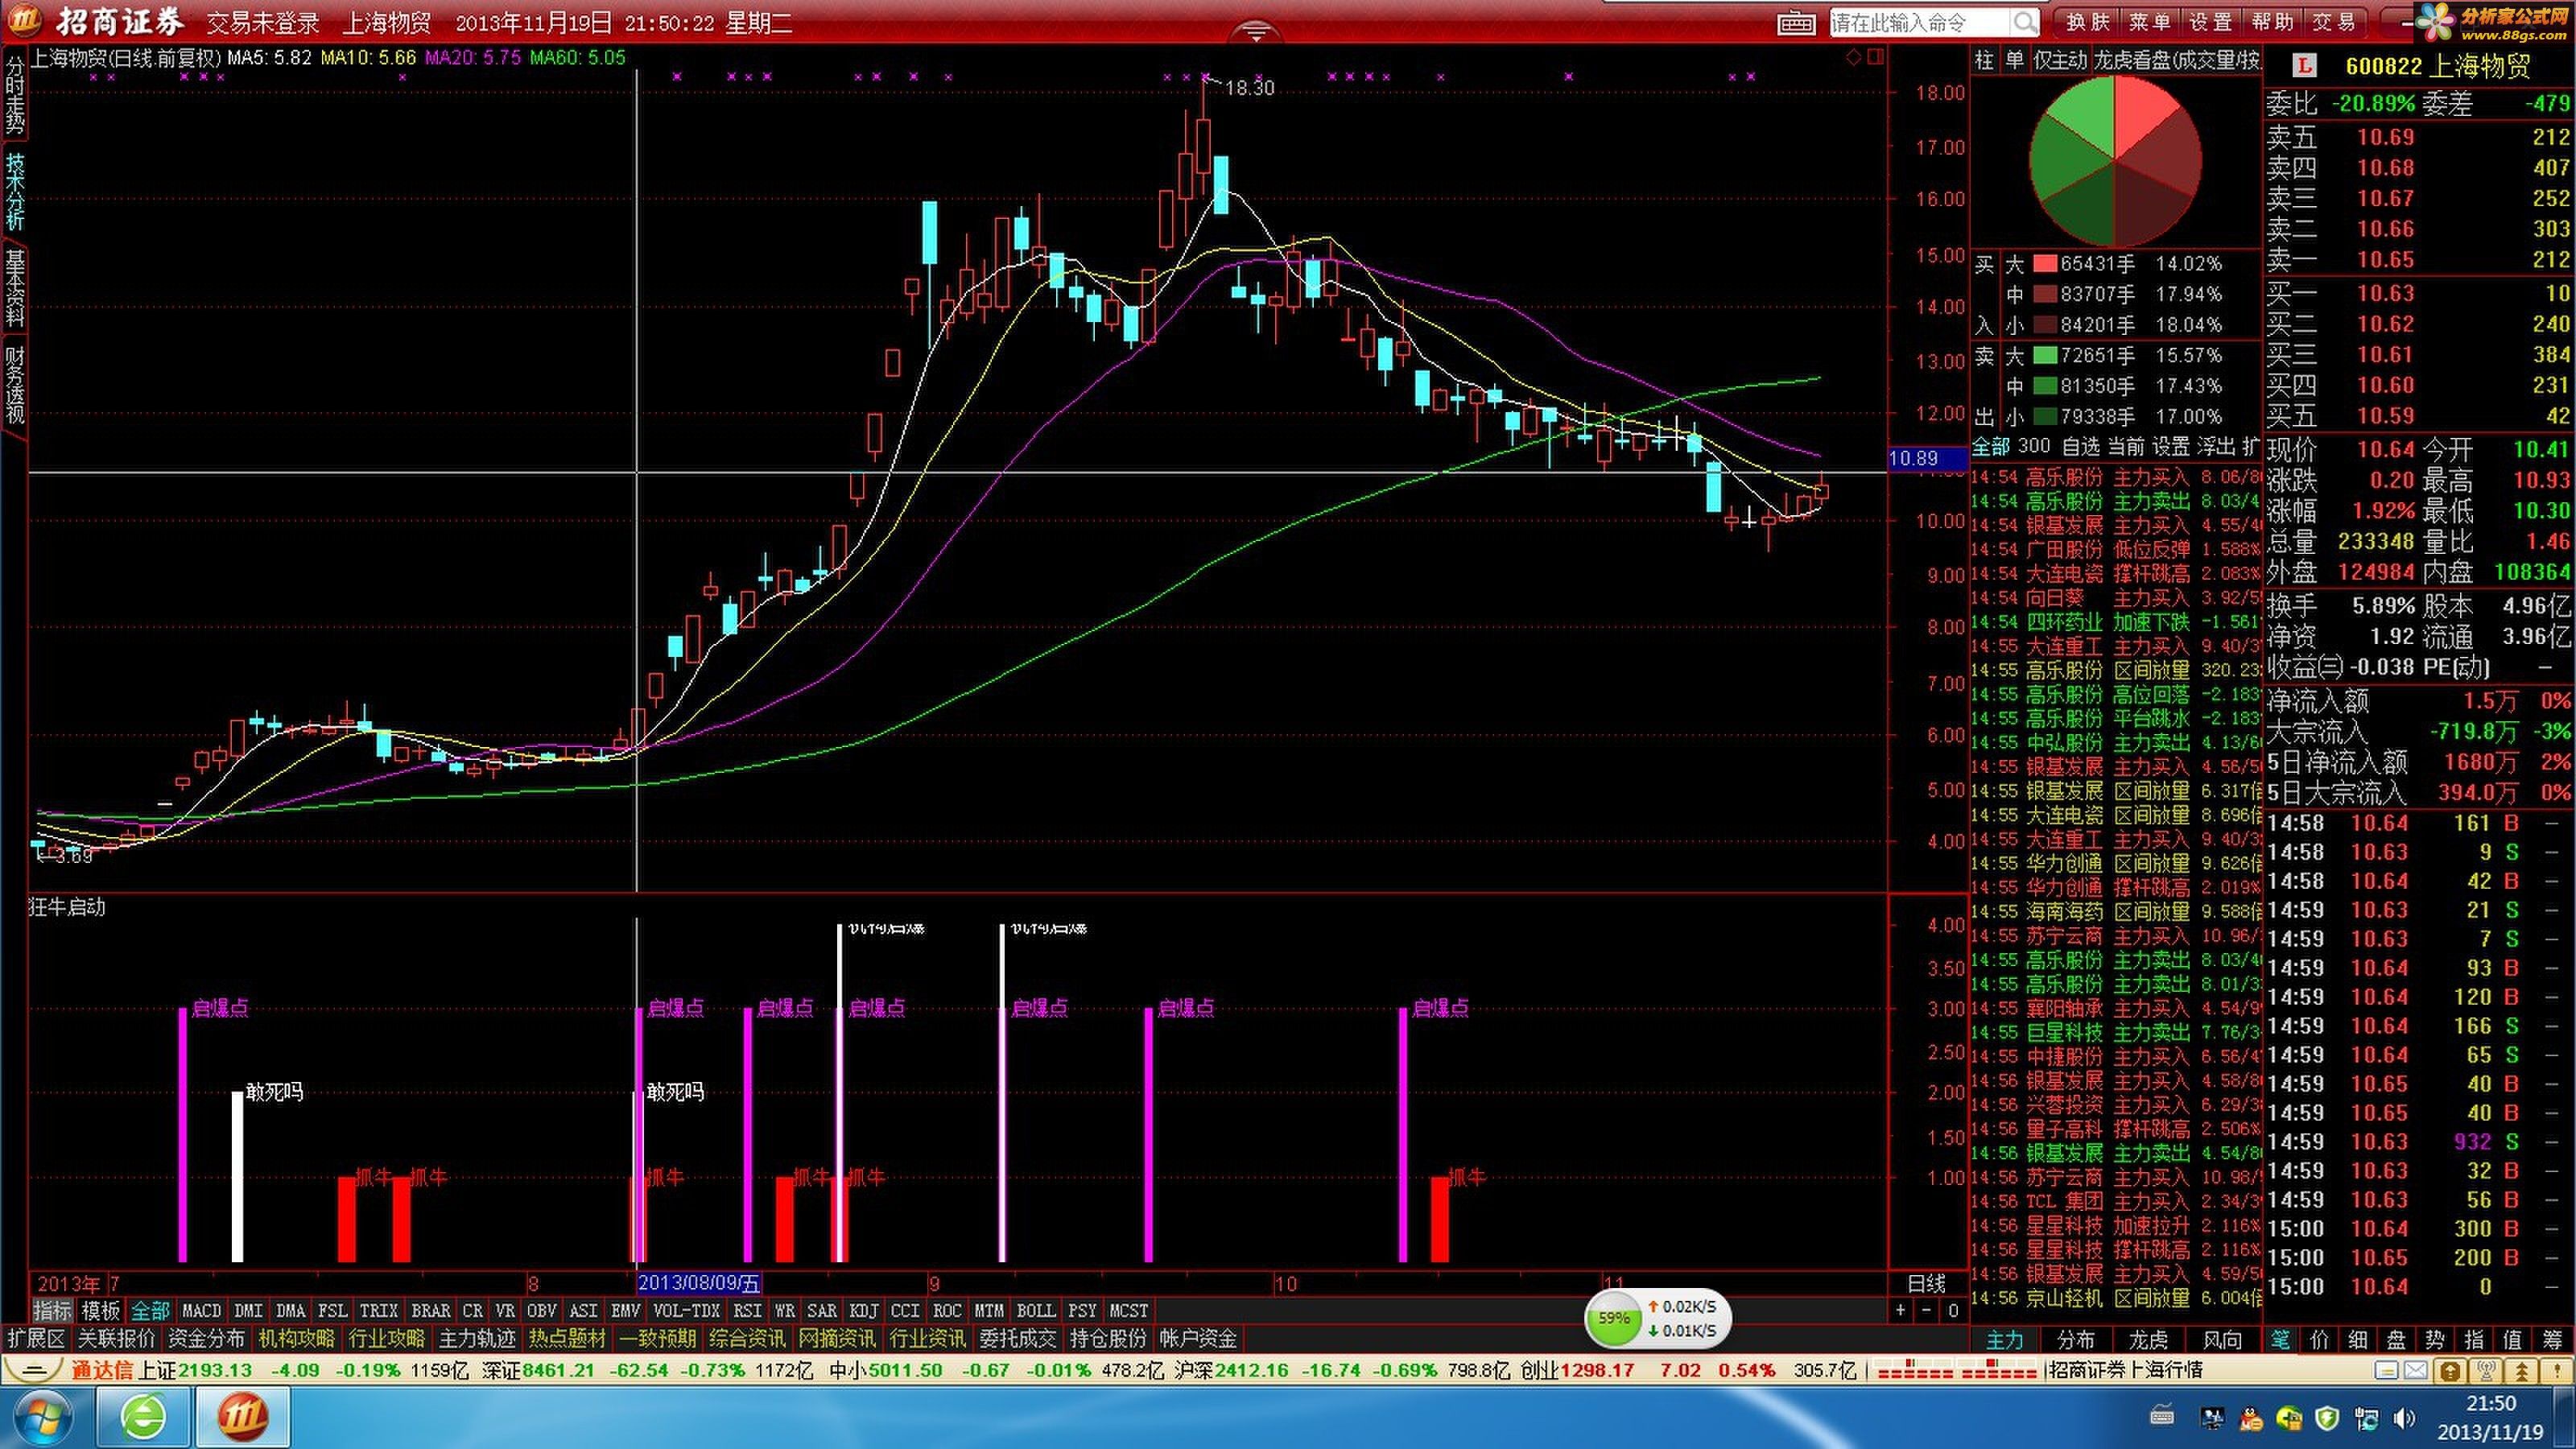2576x1449 pixels.
Task: Select the KDJ indicator
Action: [863, 1310]
